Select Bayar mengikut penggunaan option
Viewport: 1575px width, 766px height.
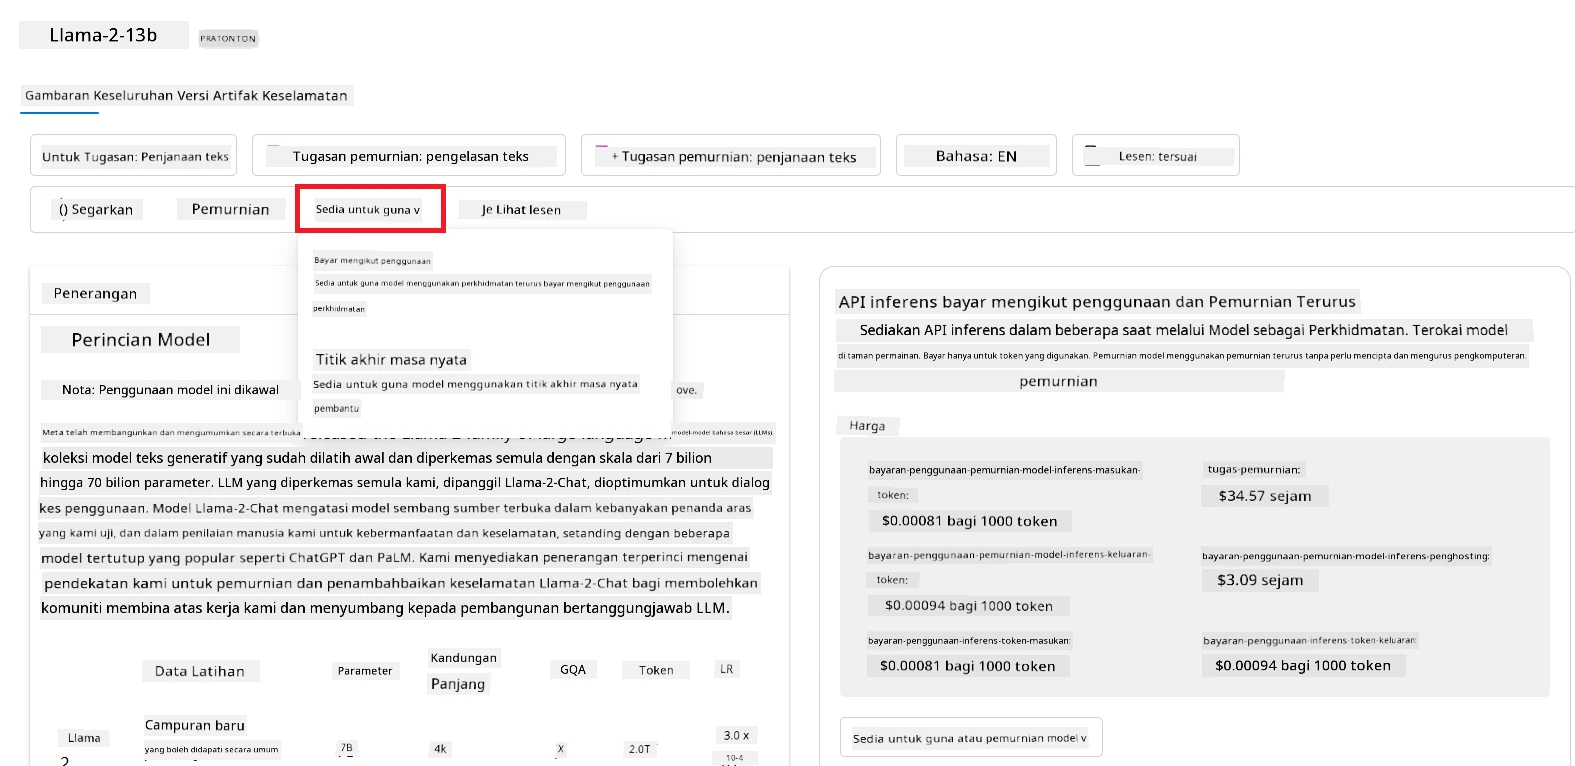(372, 260)
